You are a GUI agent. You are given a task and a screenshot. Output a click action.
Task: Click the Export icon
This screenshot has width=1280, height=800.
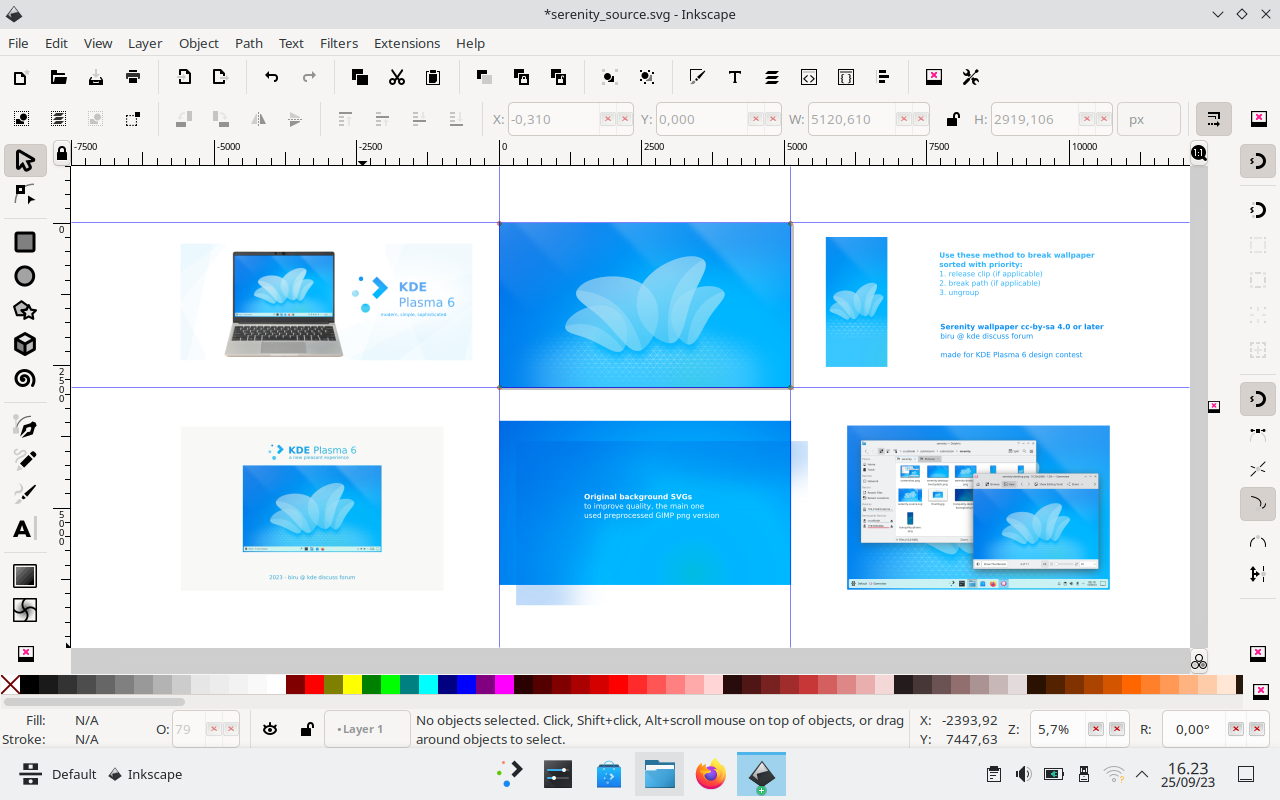tap(221, 77)
